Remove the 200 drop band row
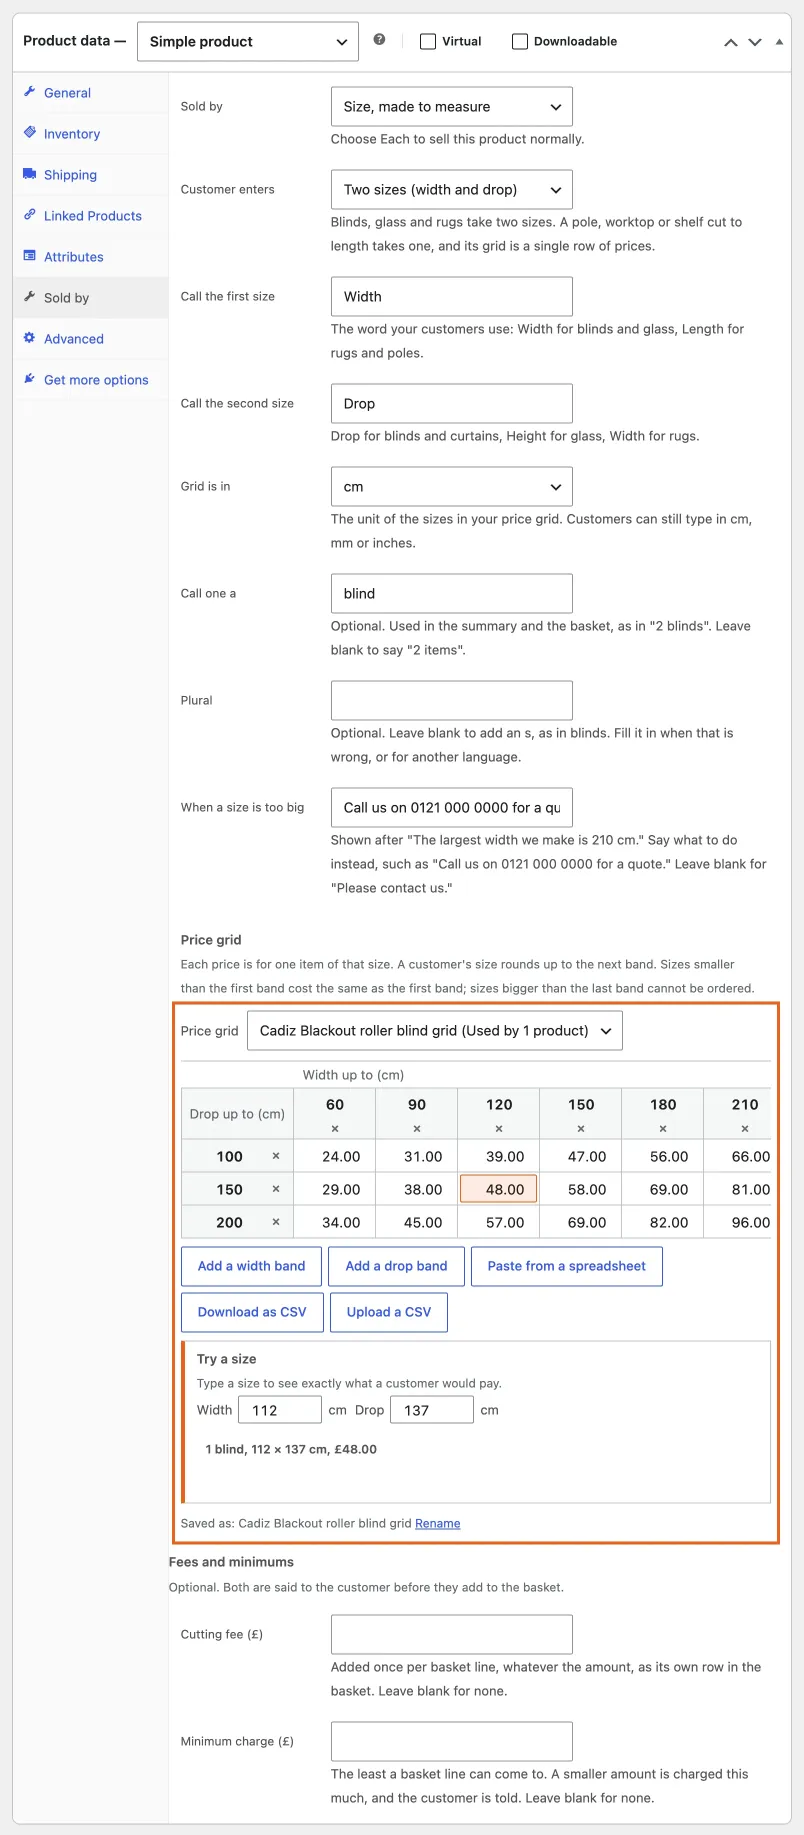This screenshot has height=1835, width=804. 276,1222
